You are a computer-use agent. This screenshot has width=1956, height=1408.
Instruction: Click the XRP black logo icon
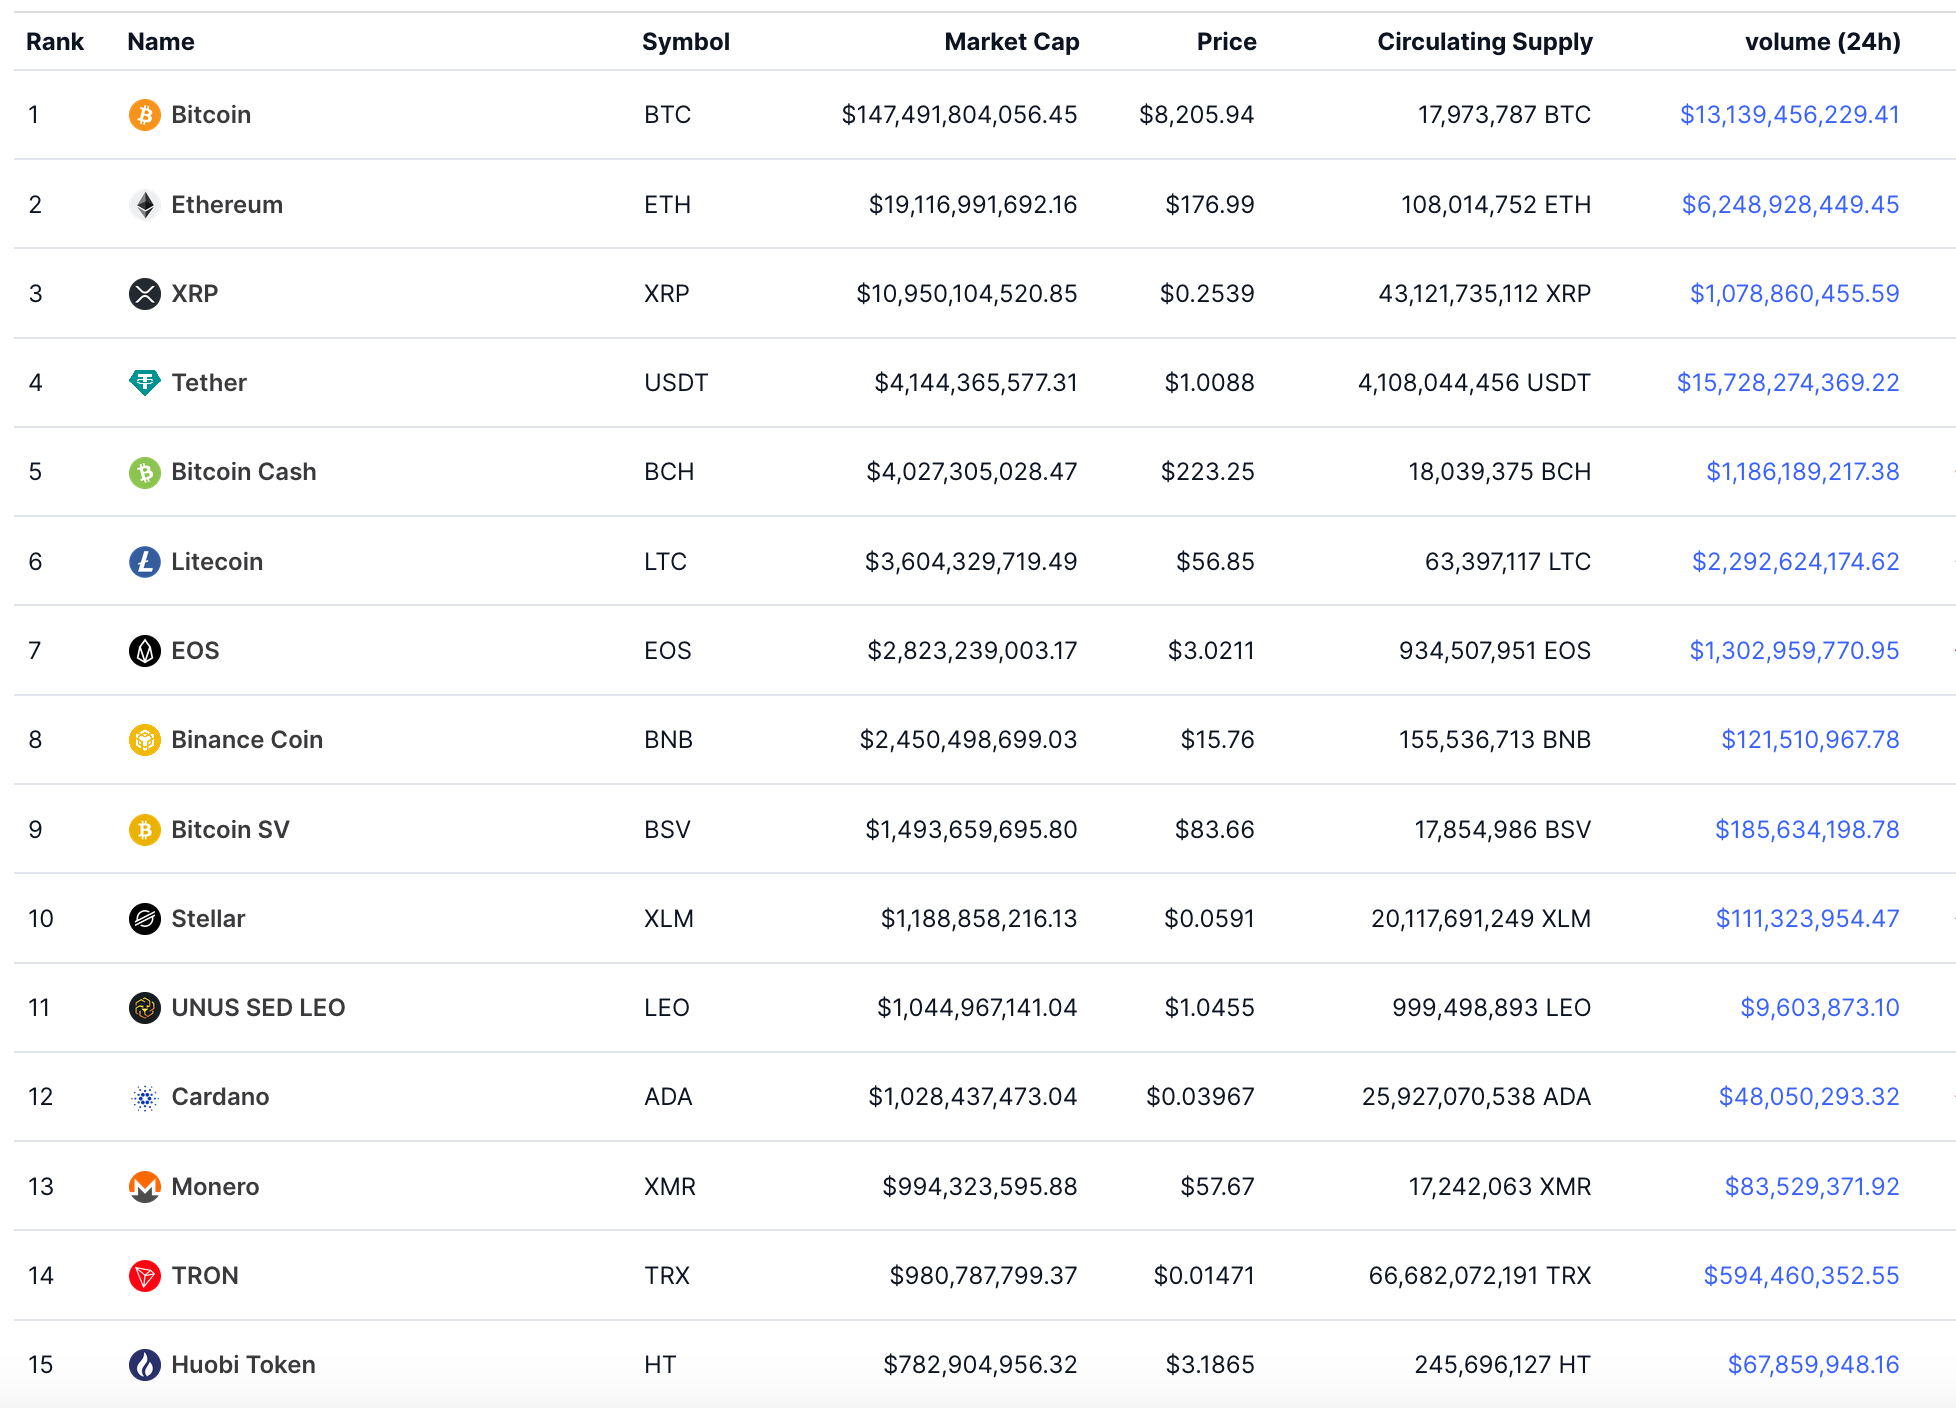(144, 294)
